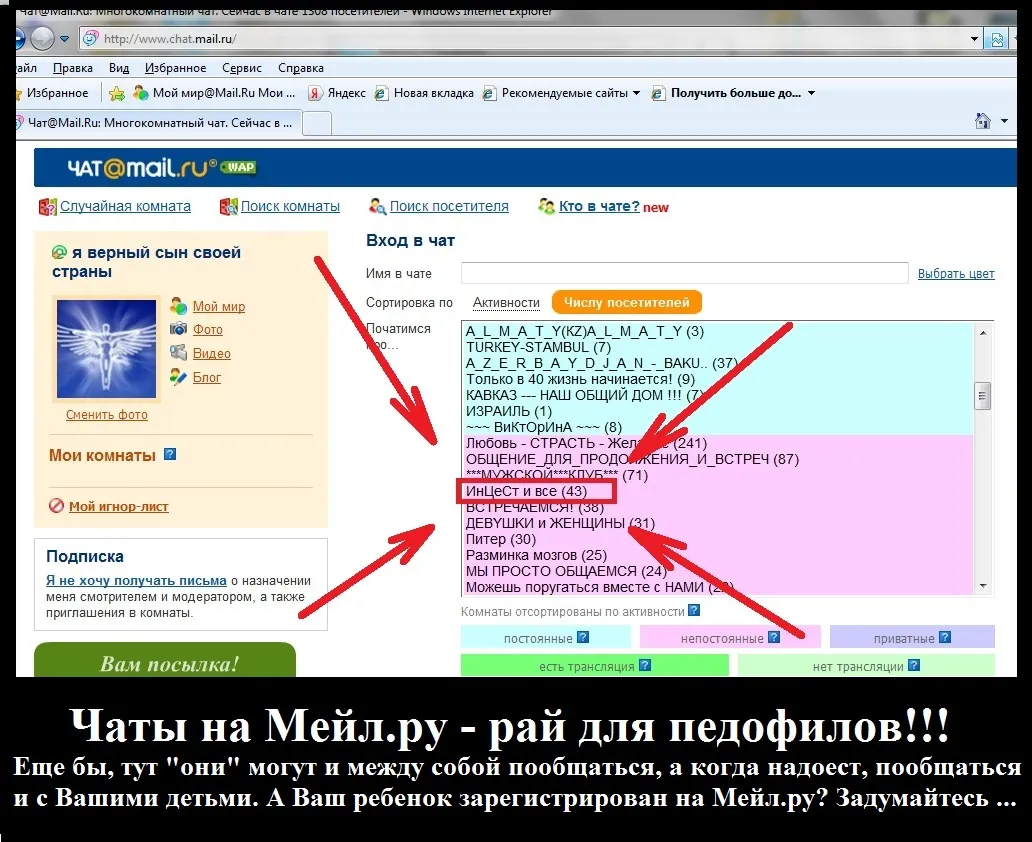Viewport: 1032px width, 842px height.
Task: Click the Видео film icon
Action: 178,352
